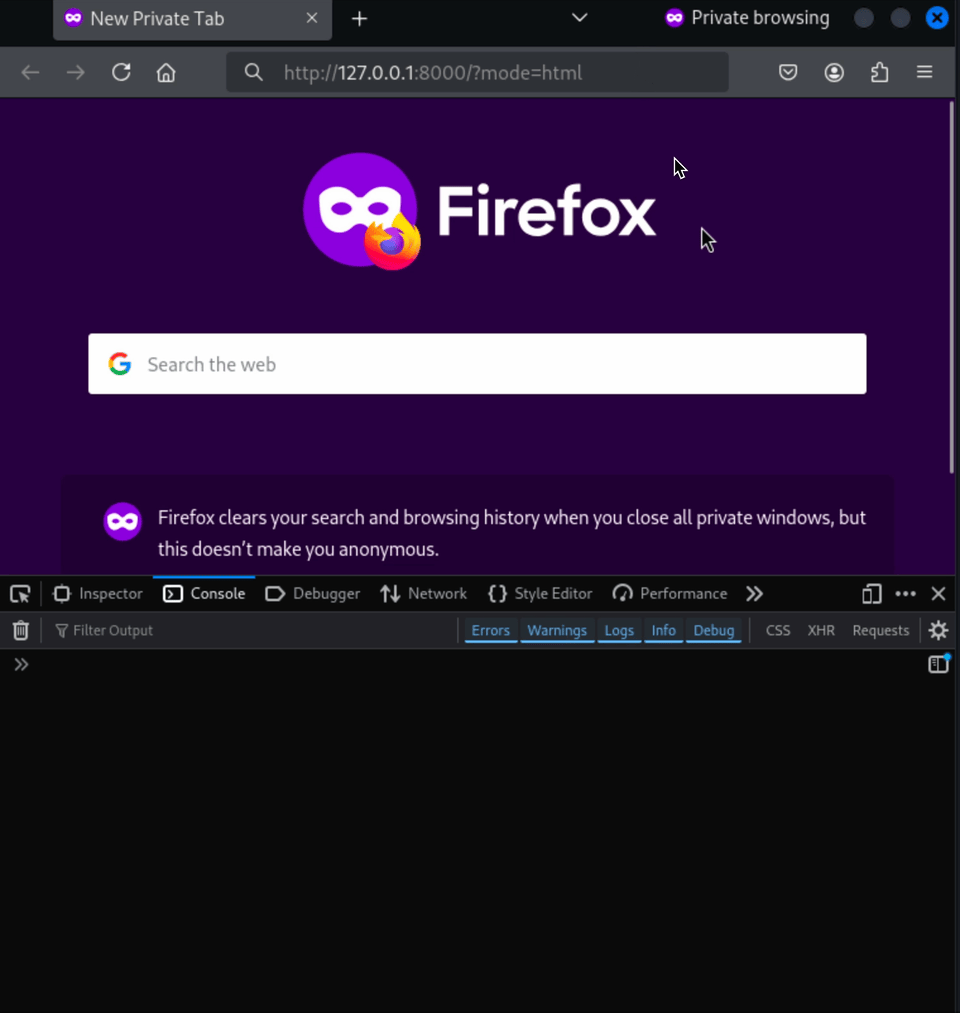Viewport: 960px width, 1013px height.
Task: Expand the hidden DevTools panels chevron
Action: (x=754, y=593)
